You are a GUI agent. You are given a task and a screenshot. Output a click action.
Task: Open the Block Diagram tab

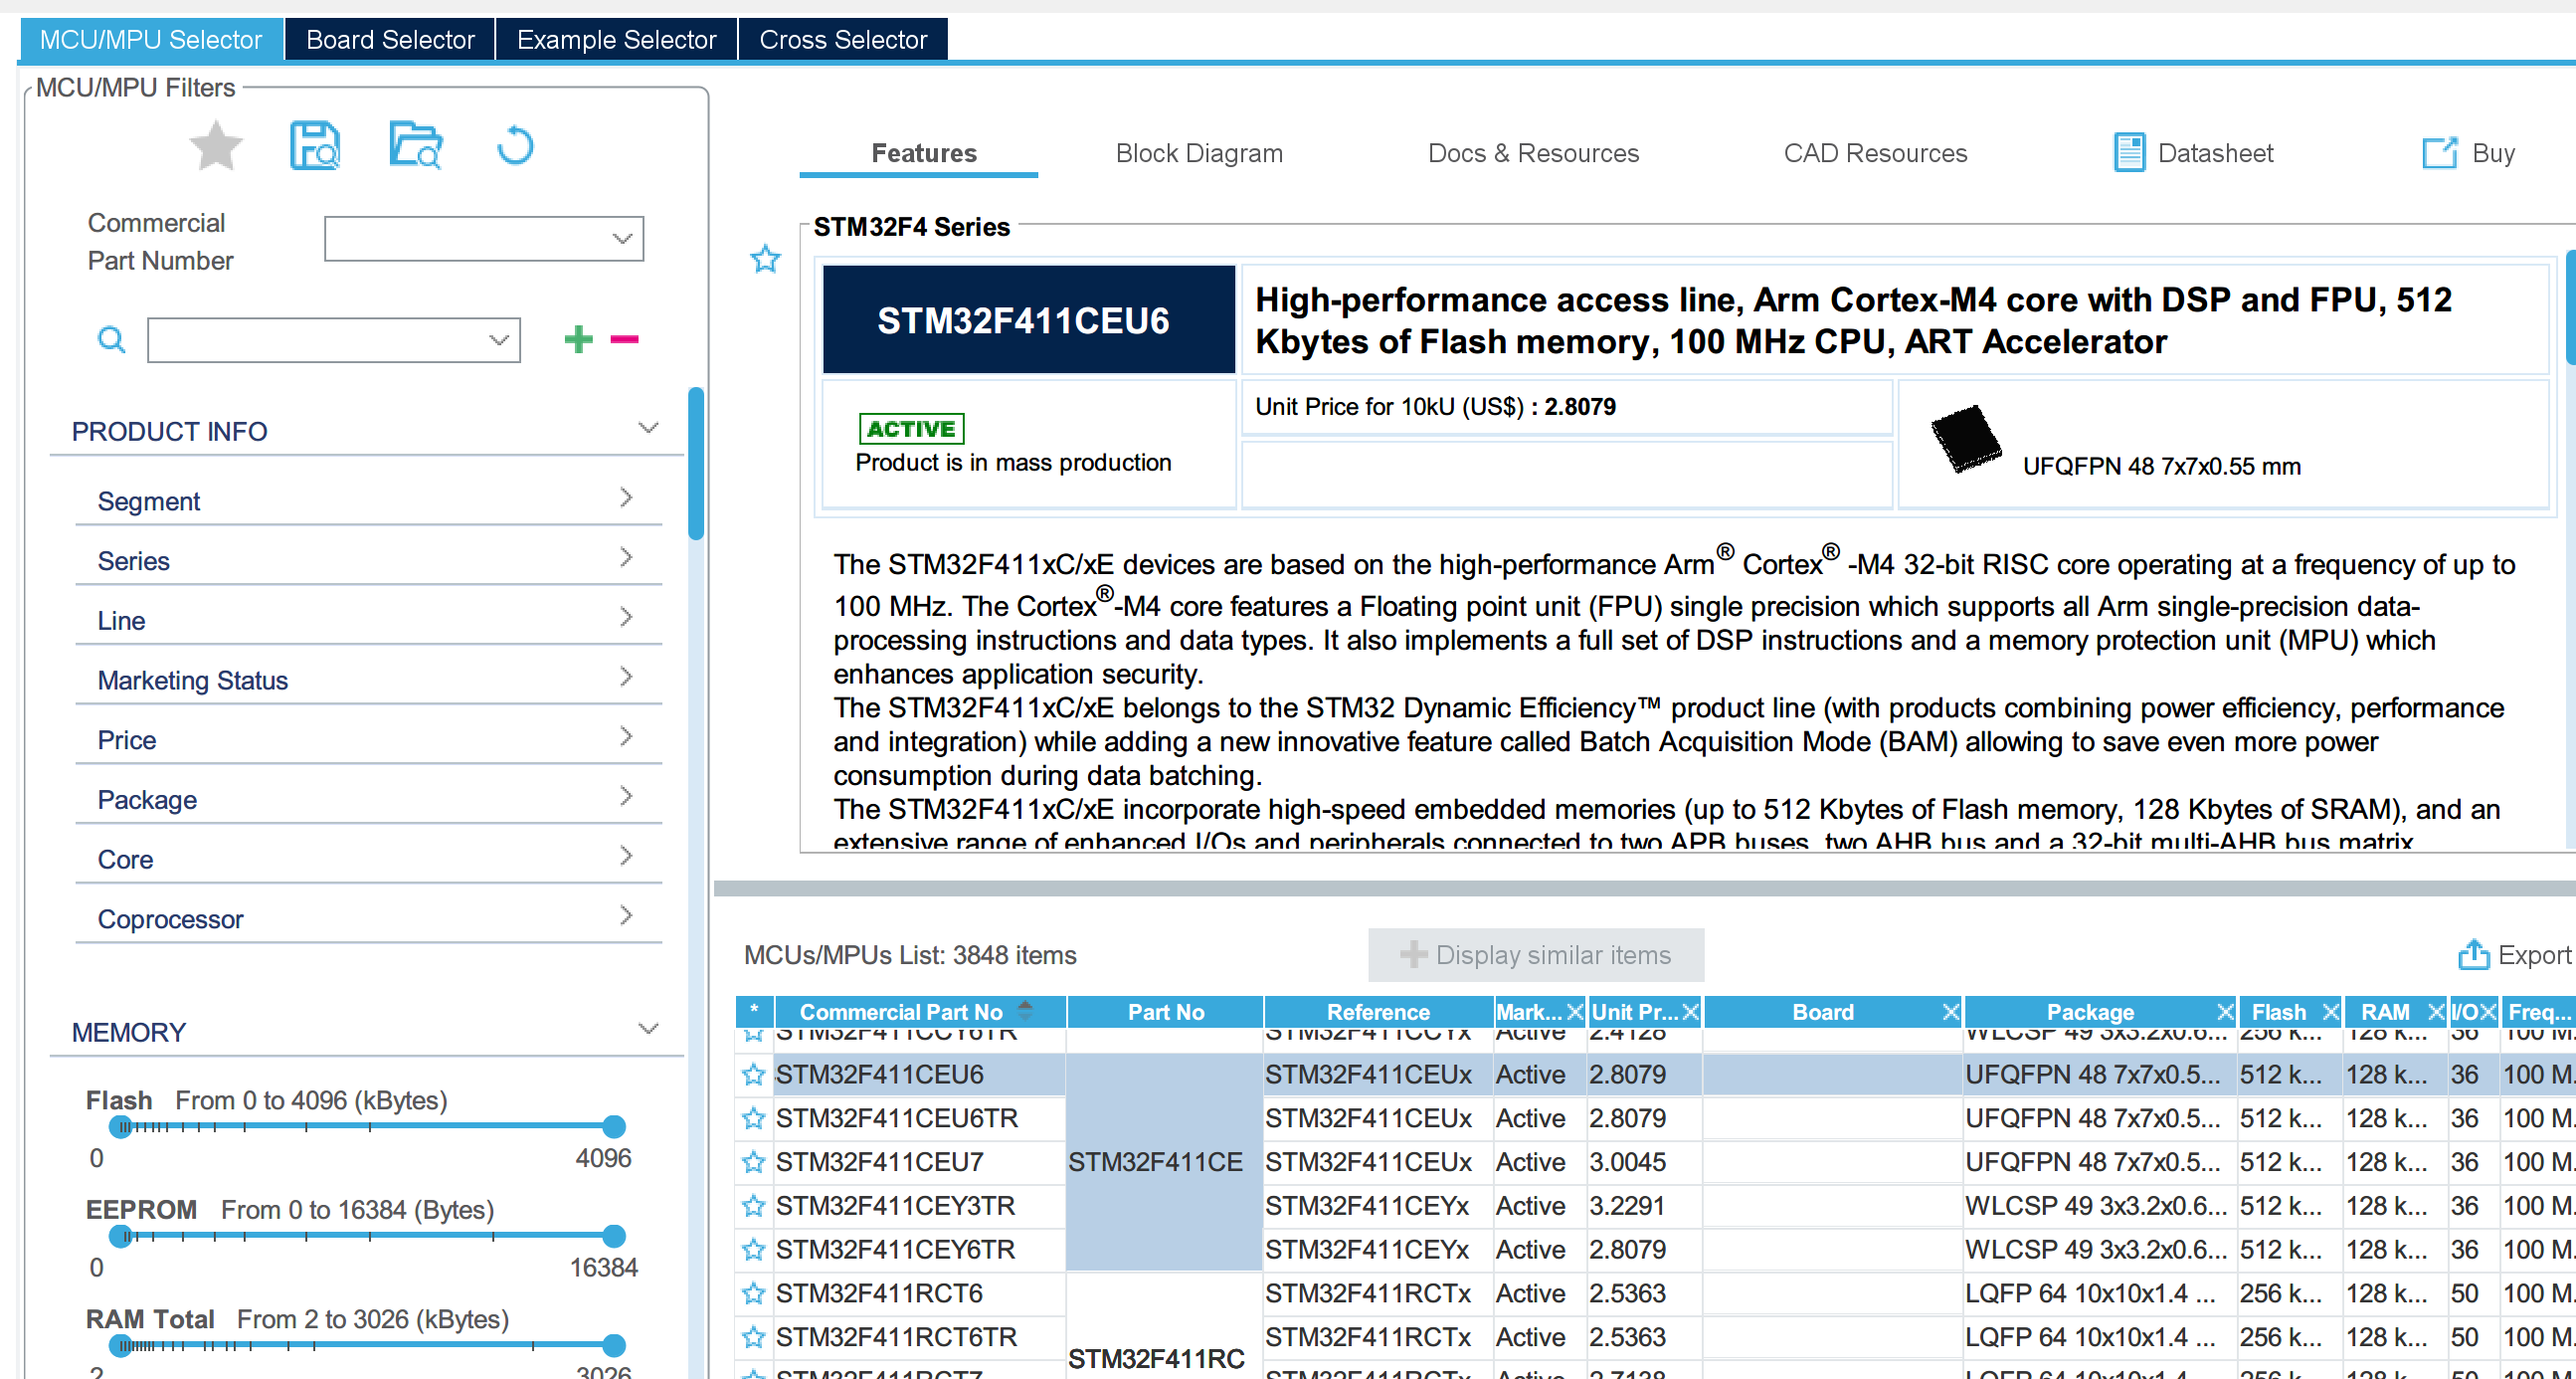click(x=1198, y=153)
